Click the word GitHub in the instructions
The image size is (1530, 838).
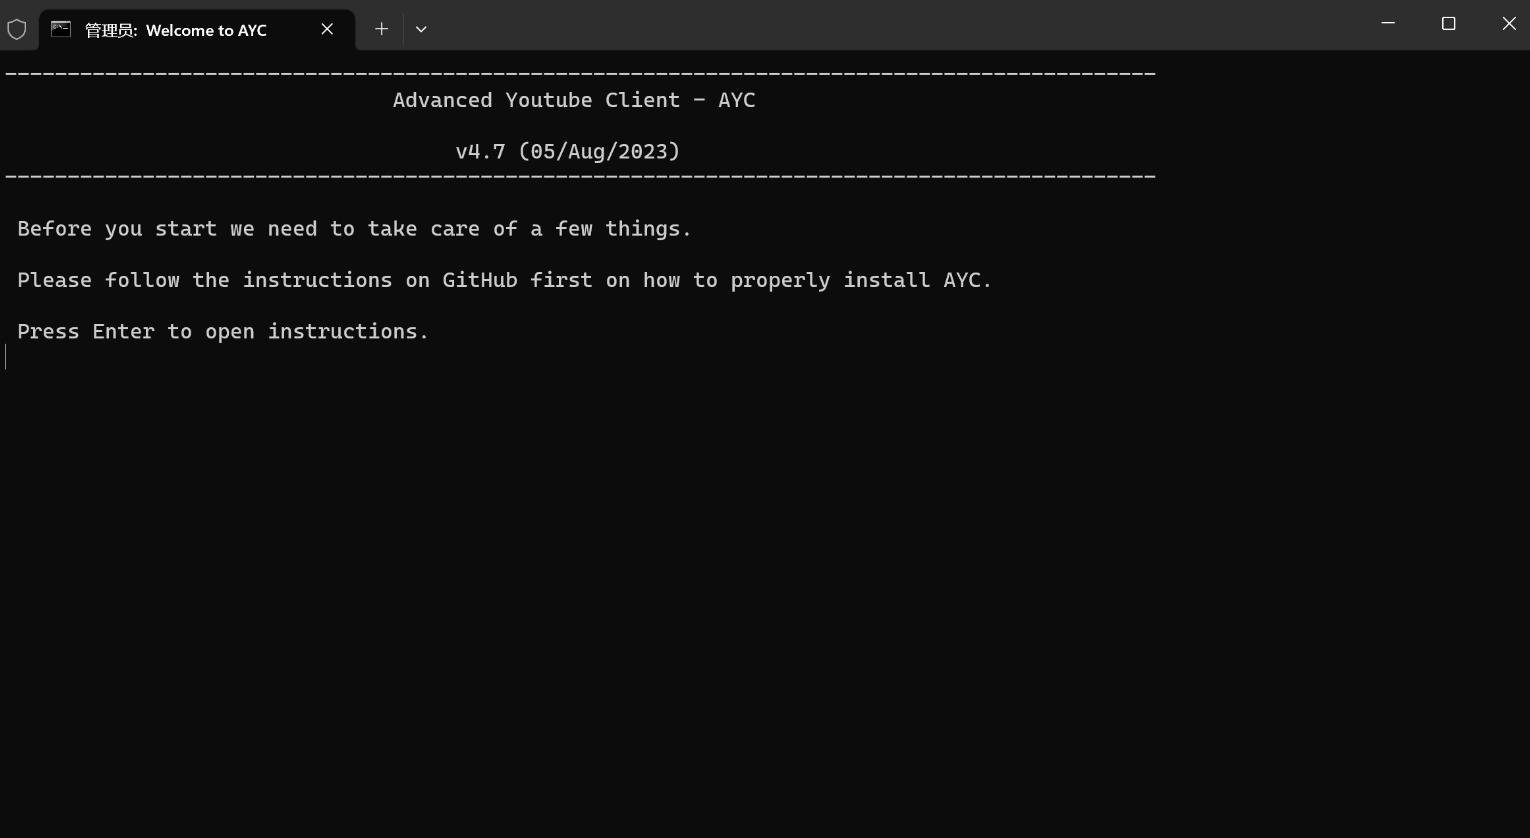[480, 280]
